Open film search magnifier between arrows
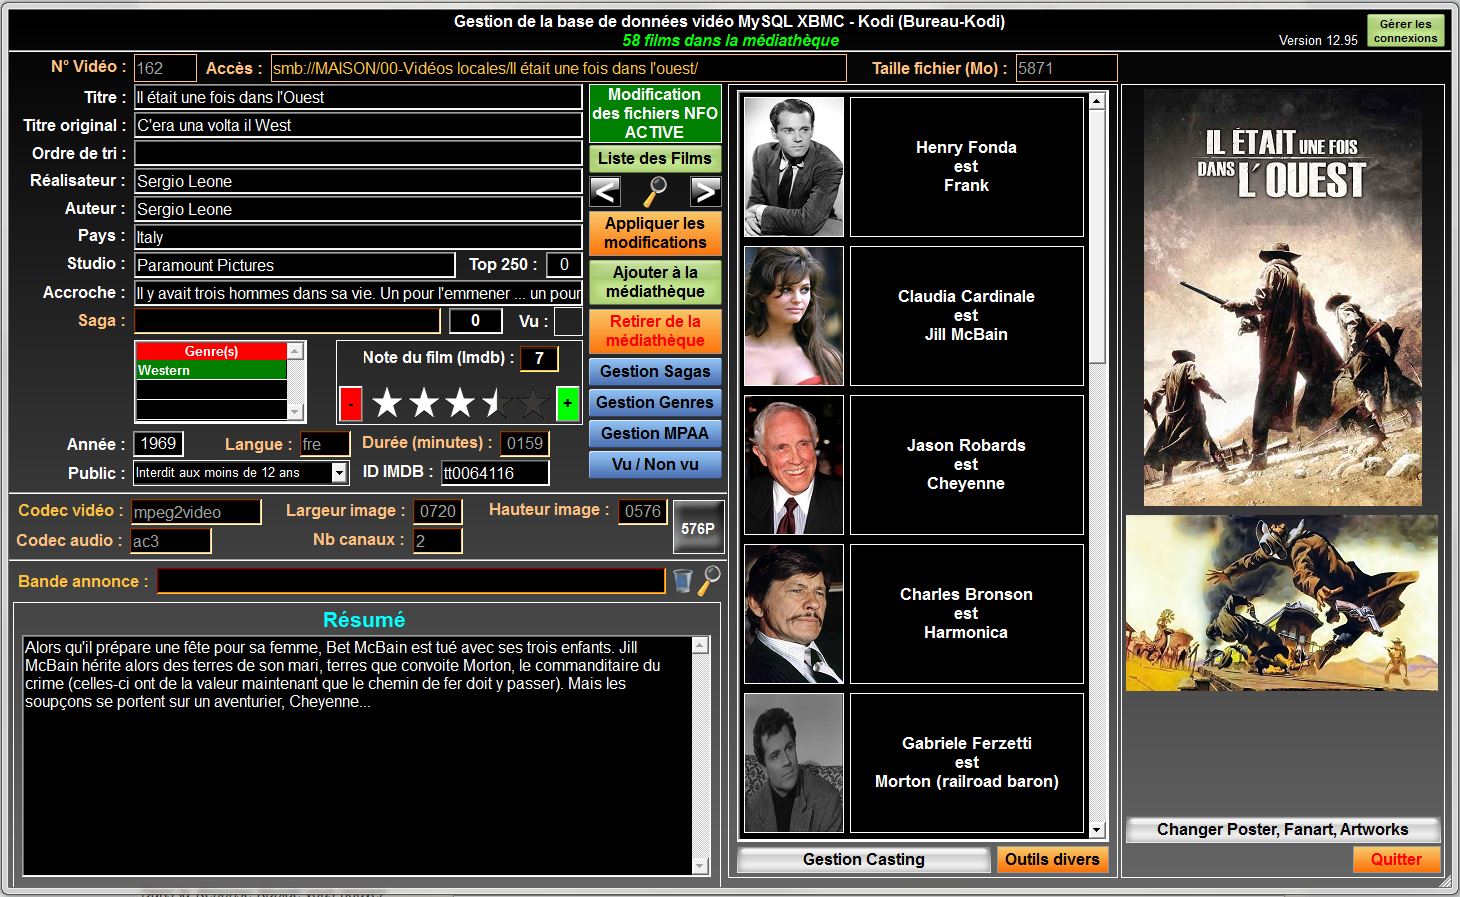 pos(655,191)
